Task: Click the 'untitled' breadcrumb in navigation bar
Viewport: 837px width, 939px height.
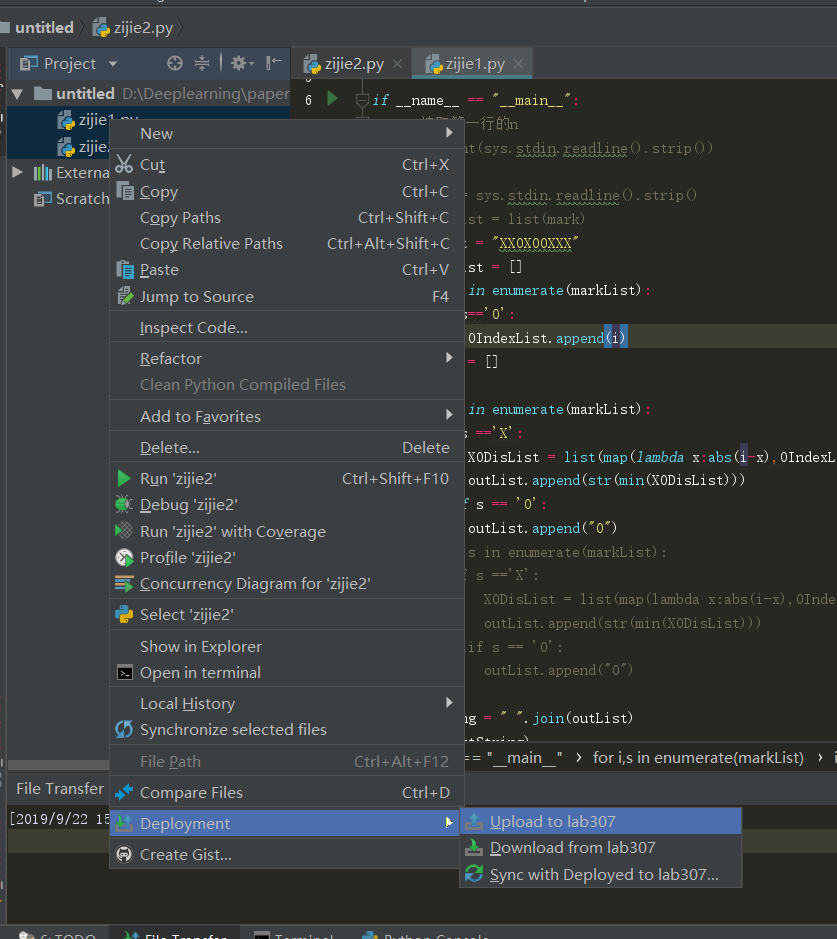Action: click(44, 28)
